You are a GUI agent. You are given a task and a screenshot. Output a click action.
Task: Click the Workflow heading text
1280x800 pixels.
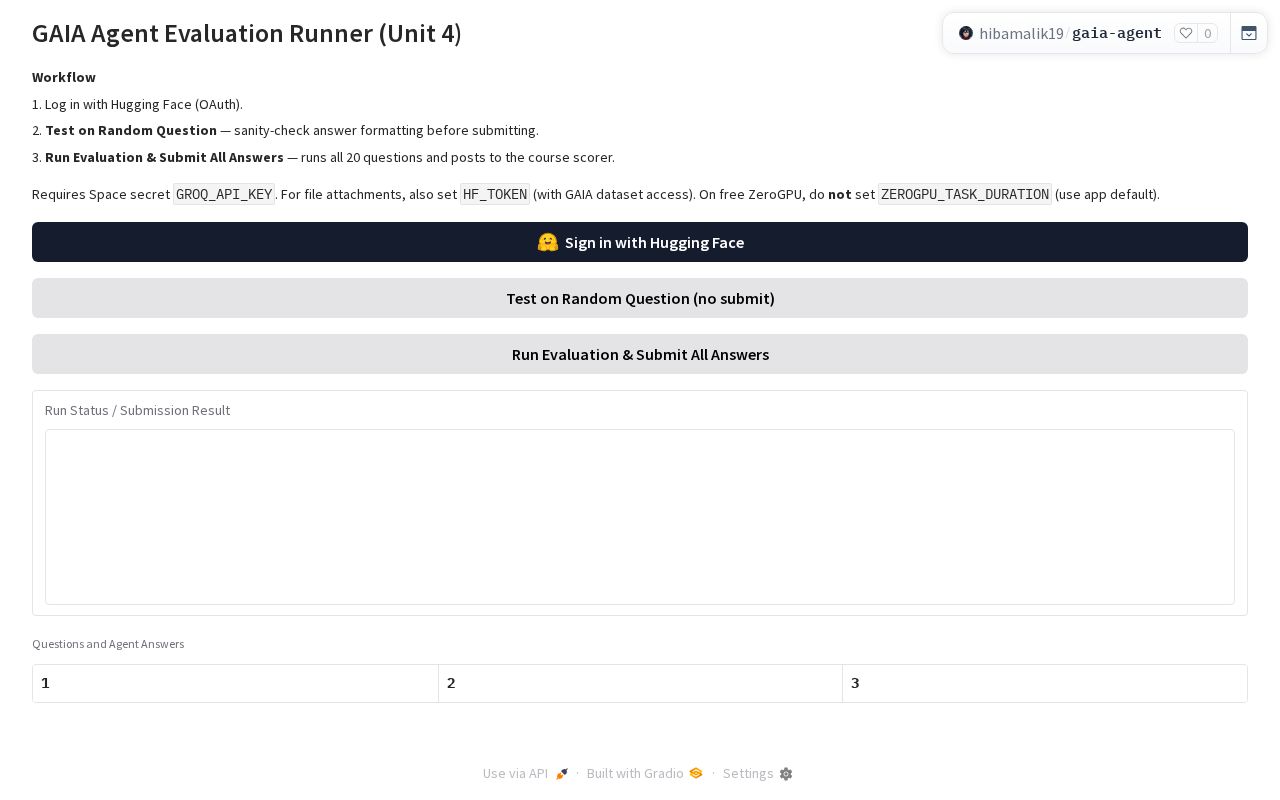click(64, 77)
